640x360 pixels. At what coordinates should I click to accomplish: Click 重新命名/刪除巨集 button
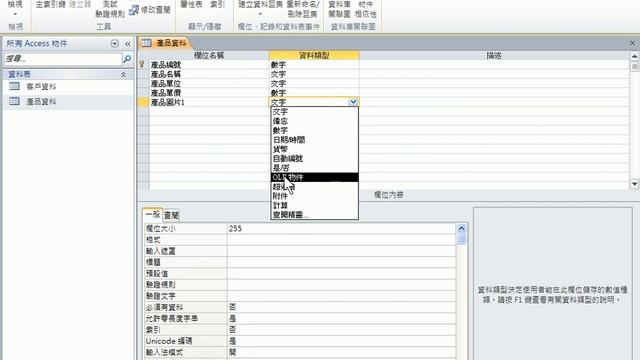tap(302, 9)
